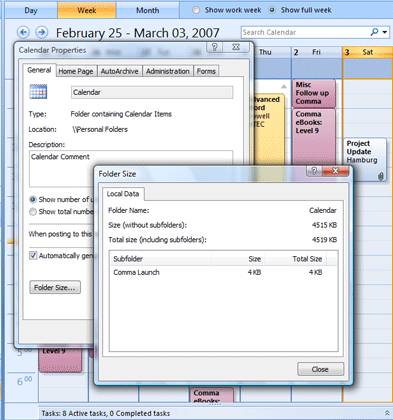Expand tasks pane with double chevron icon
Screen dimensions: 393x420
(387, 413)
